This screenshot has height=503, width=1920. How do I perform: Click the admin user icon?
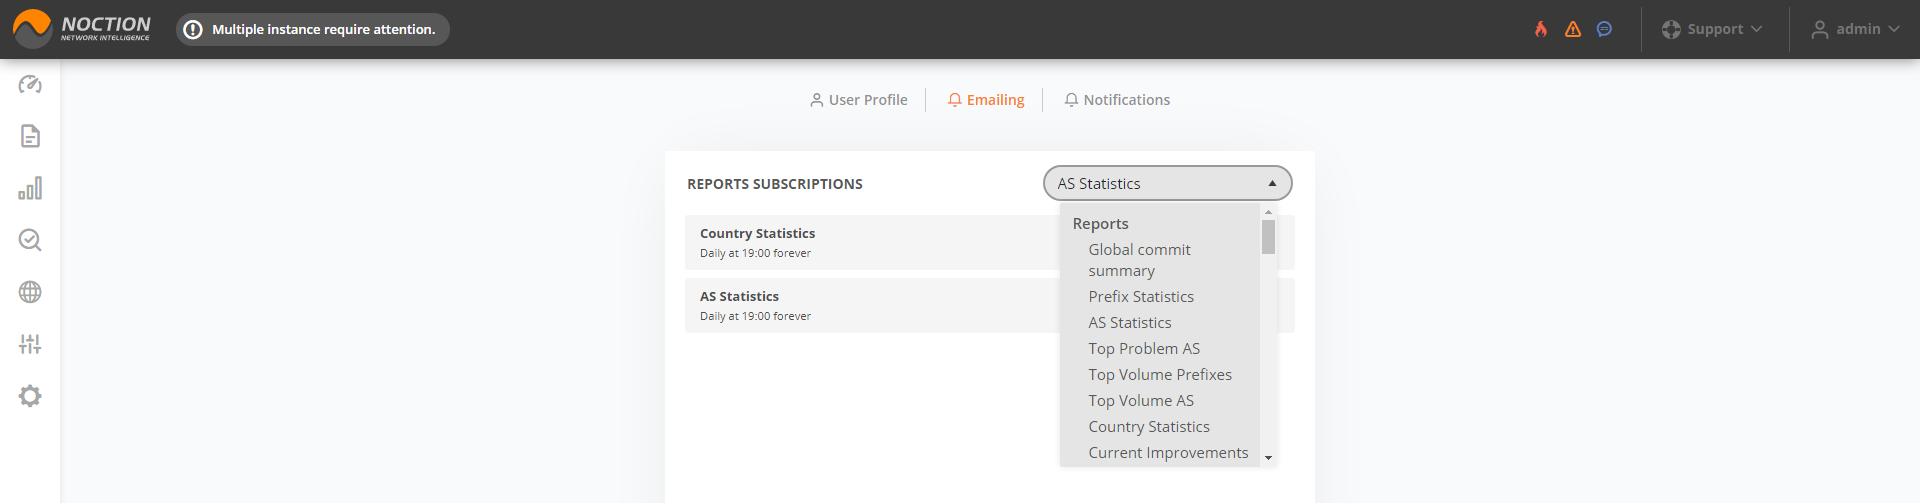point(1820,30)
